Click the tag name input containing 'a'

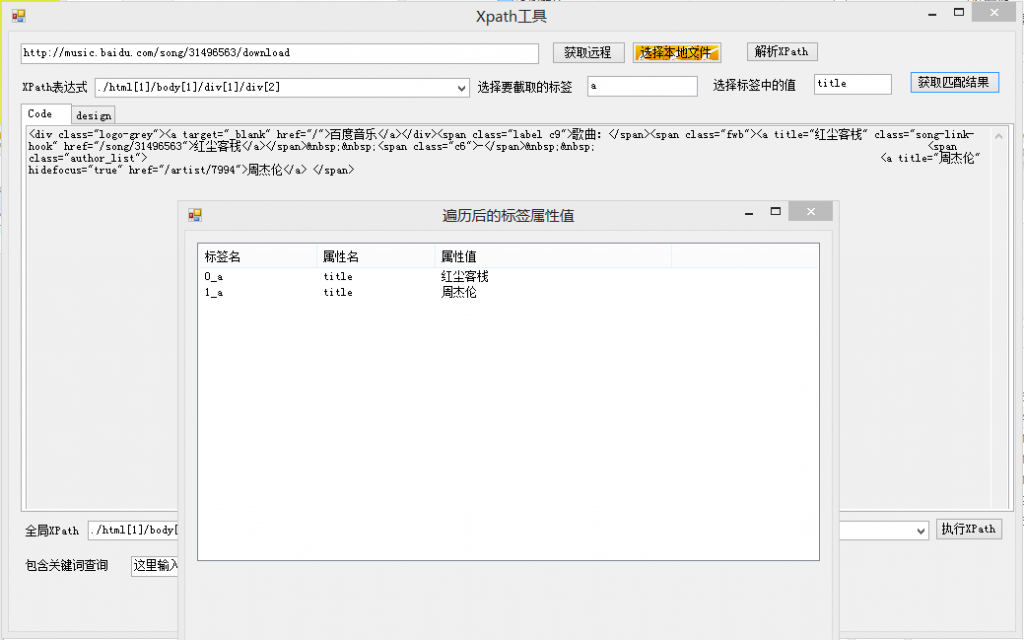642,86
